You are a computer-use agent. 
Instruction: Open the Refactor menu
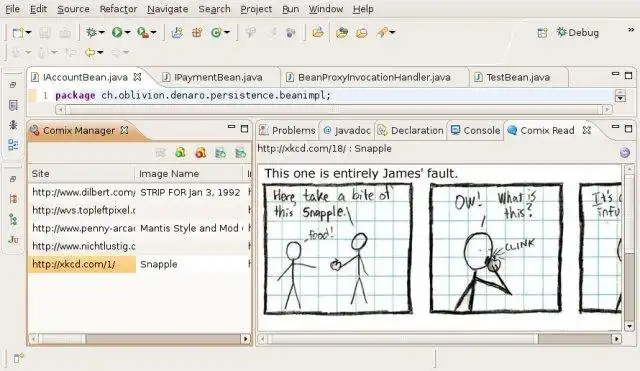coord(118,9)
